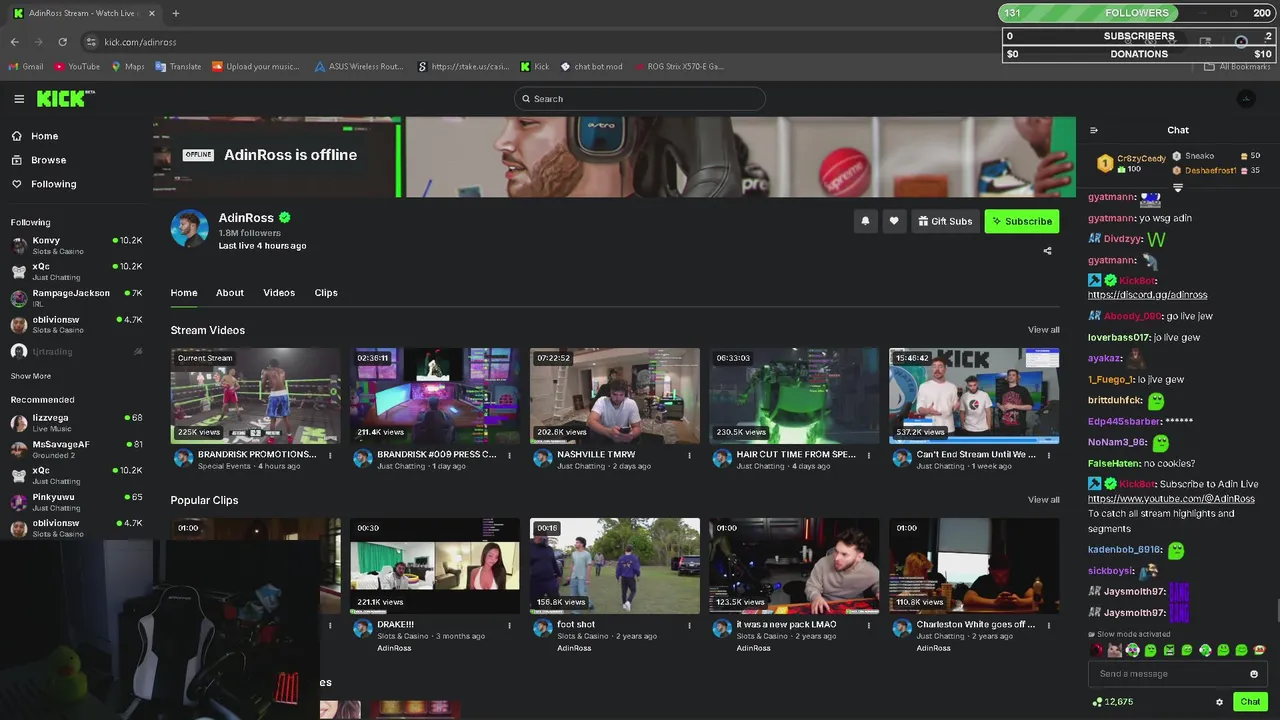Switch to the About tab
1280x720 pixels.
coord(230,293)
